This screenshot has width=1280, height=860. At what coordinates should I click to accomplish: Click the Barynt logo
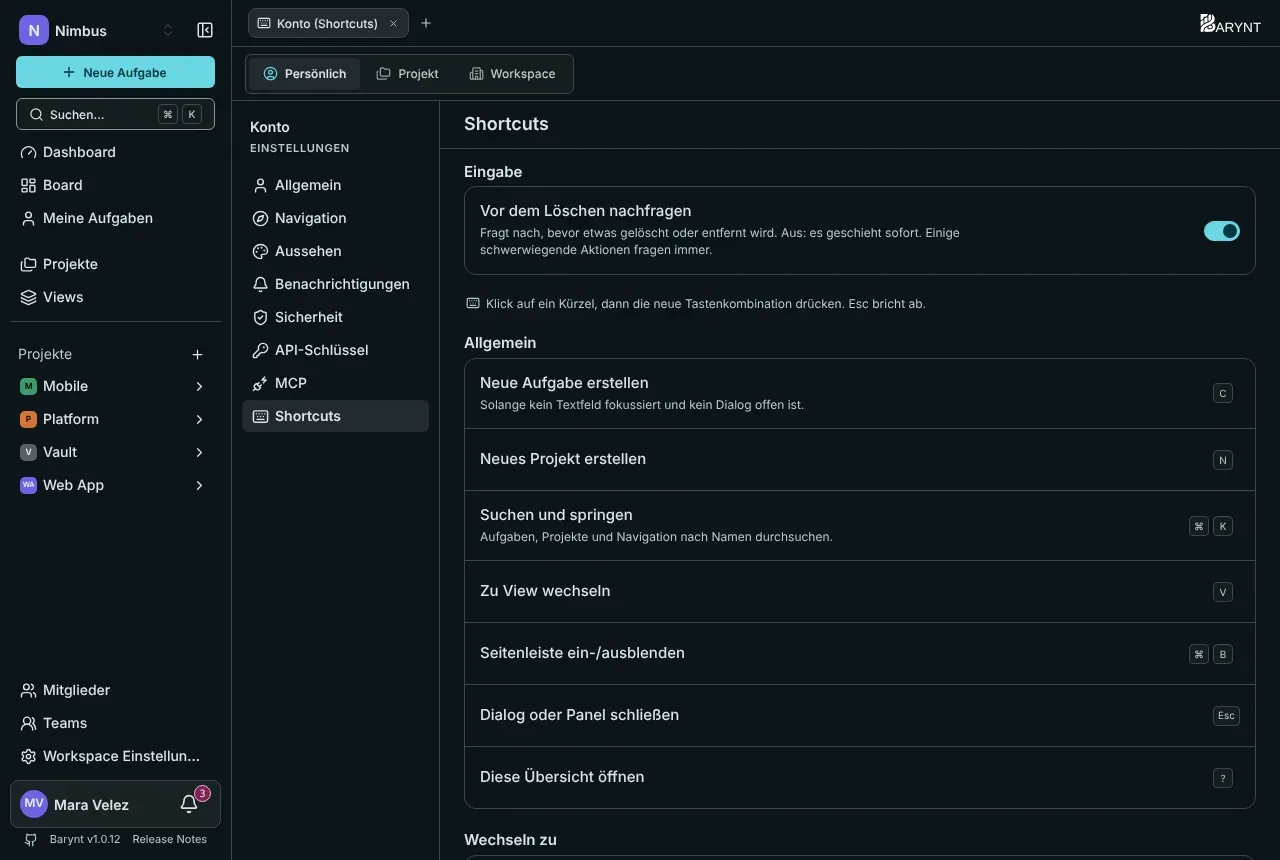click(1230, 24)
